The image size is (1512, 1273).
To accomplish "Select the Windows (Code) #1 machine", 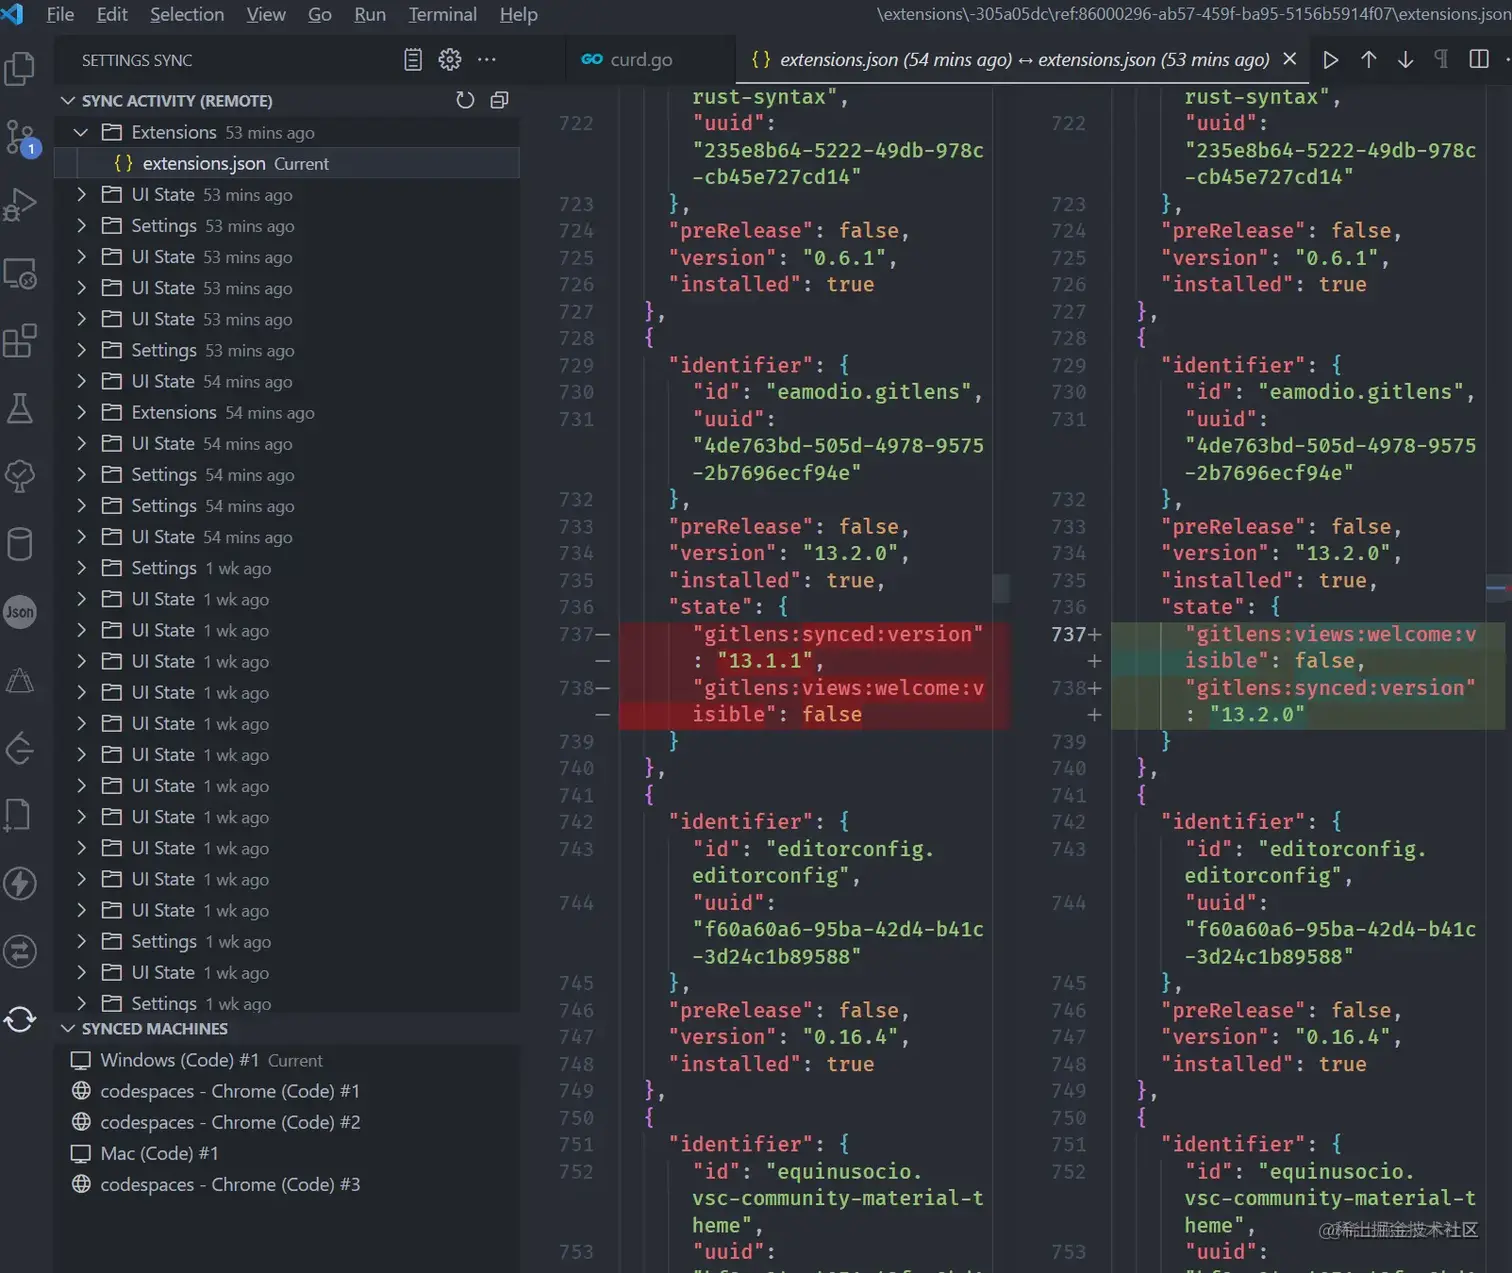I will point(287,1060).
